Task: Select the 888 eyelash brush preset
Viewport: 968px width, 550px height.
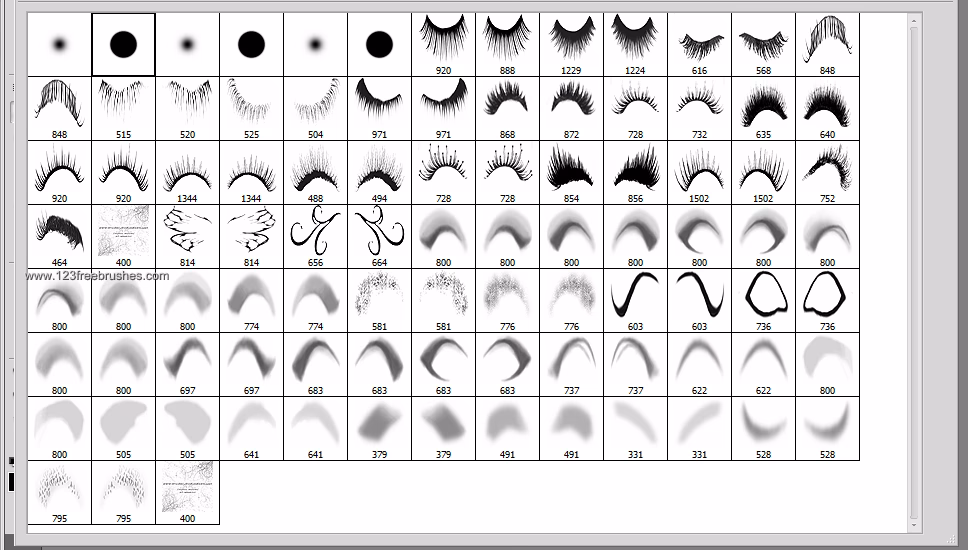Action: 507,44
